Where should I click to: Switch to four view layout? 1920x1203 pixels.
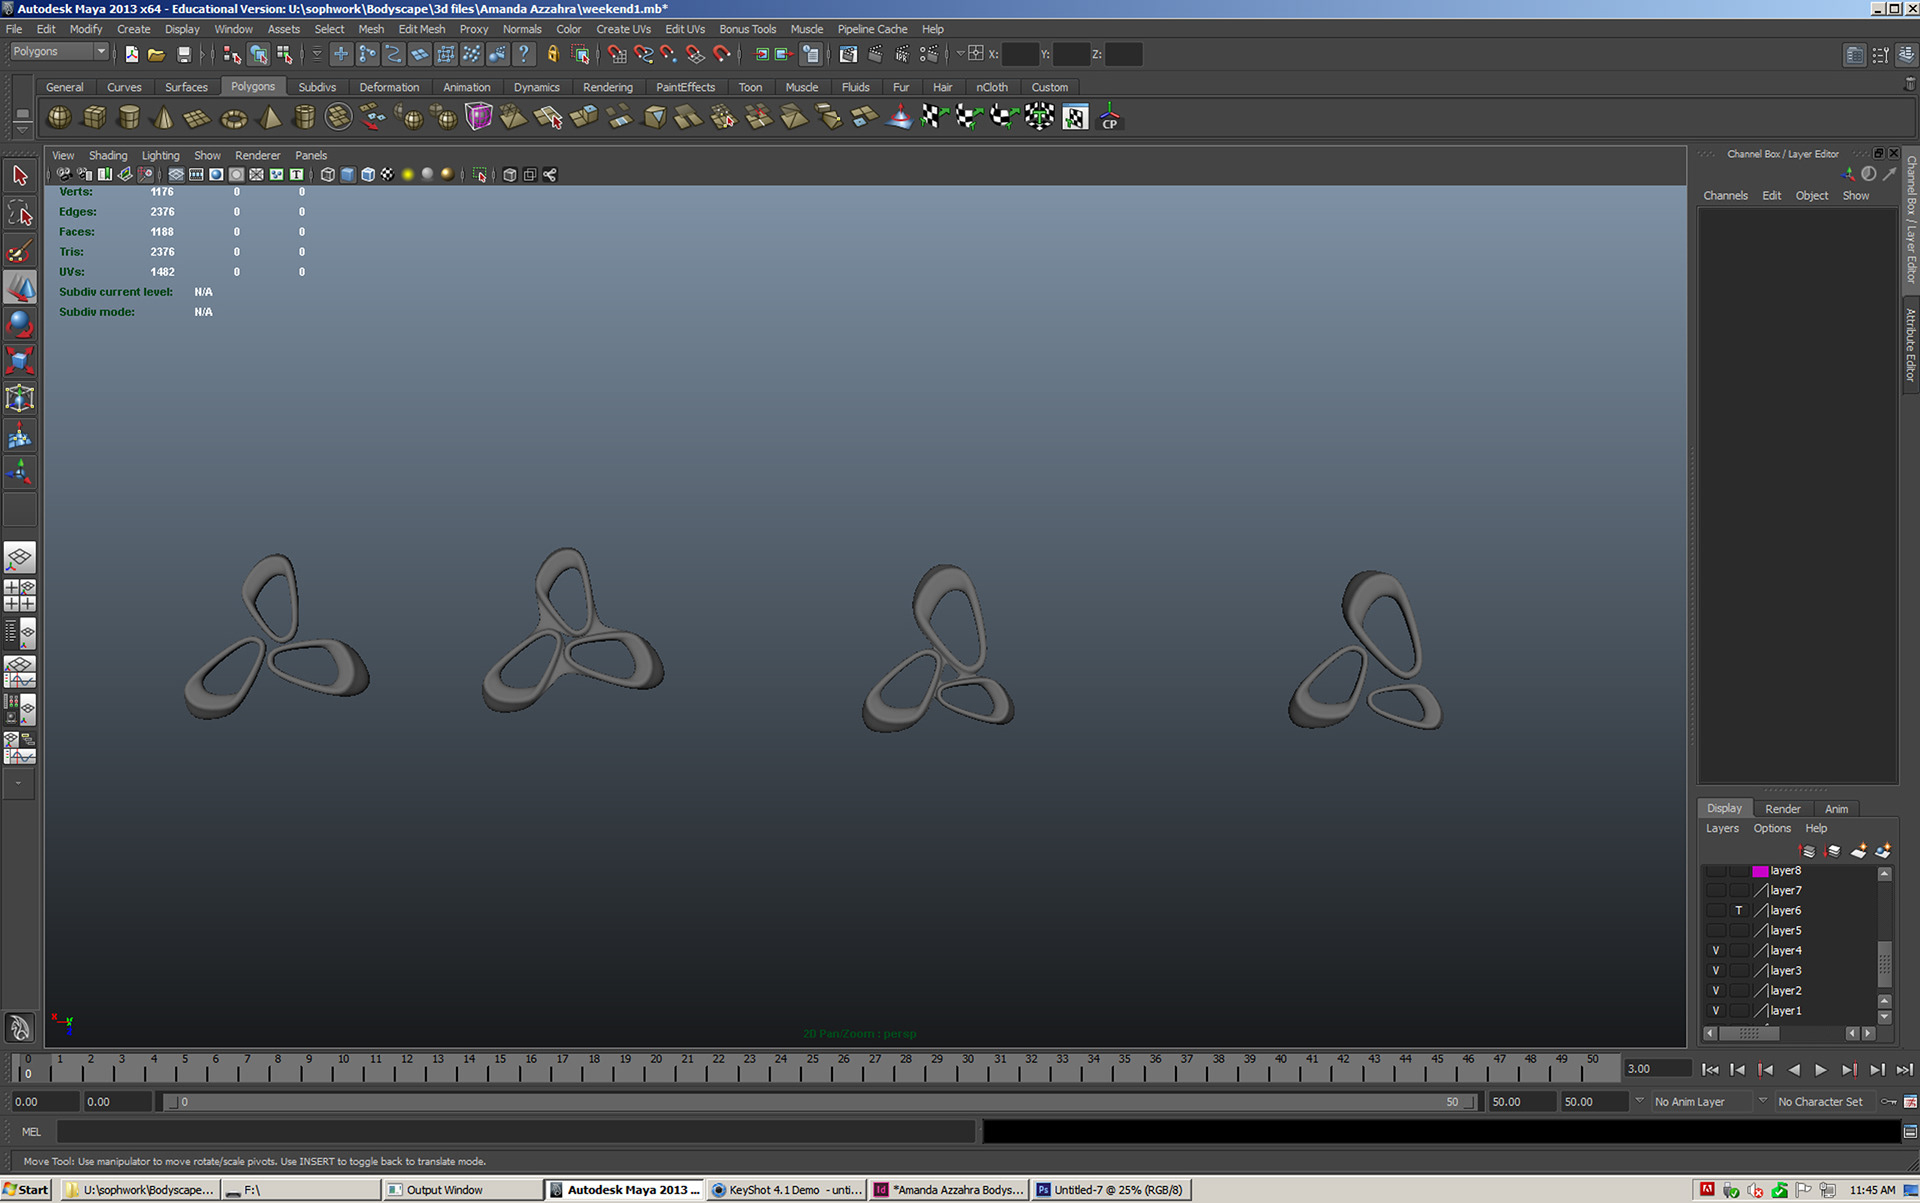coord(20,595)
